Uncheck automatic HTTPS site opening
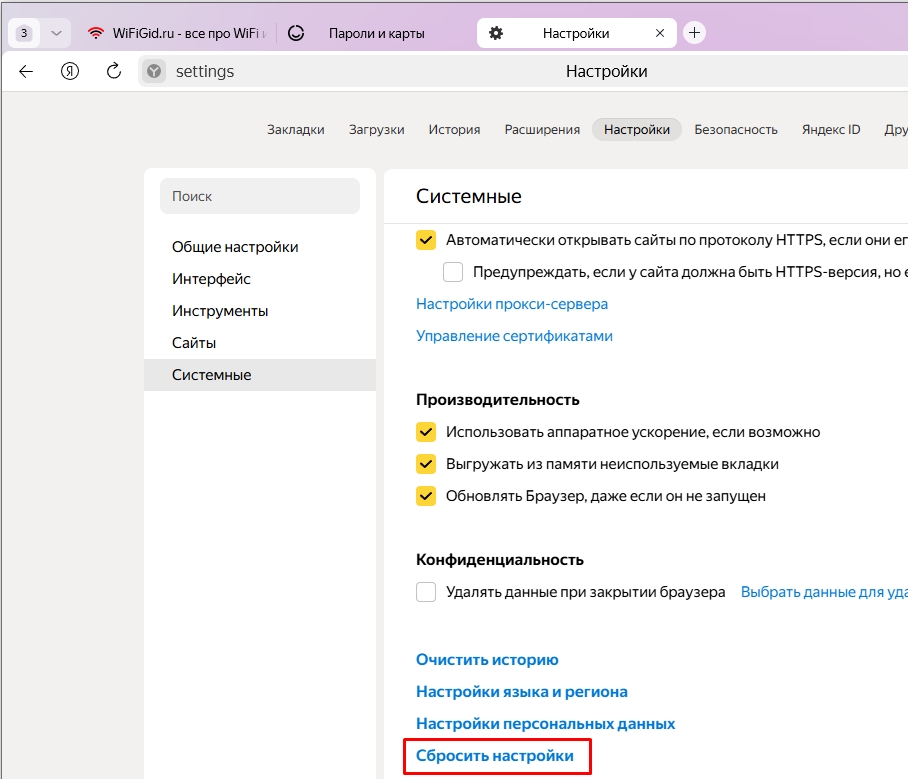 point(426,240)
